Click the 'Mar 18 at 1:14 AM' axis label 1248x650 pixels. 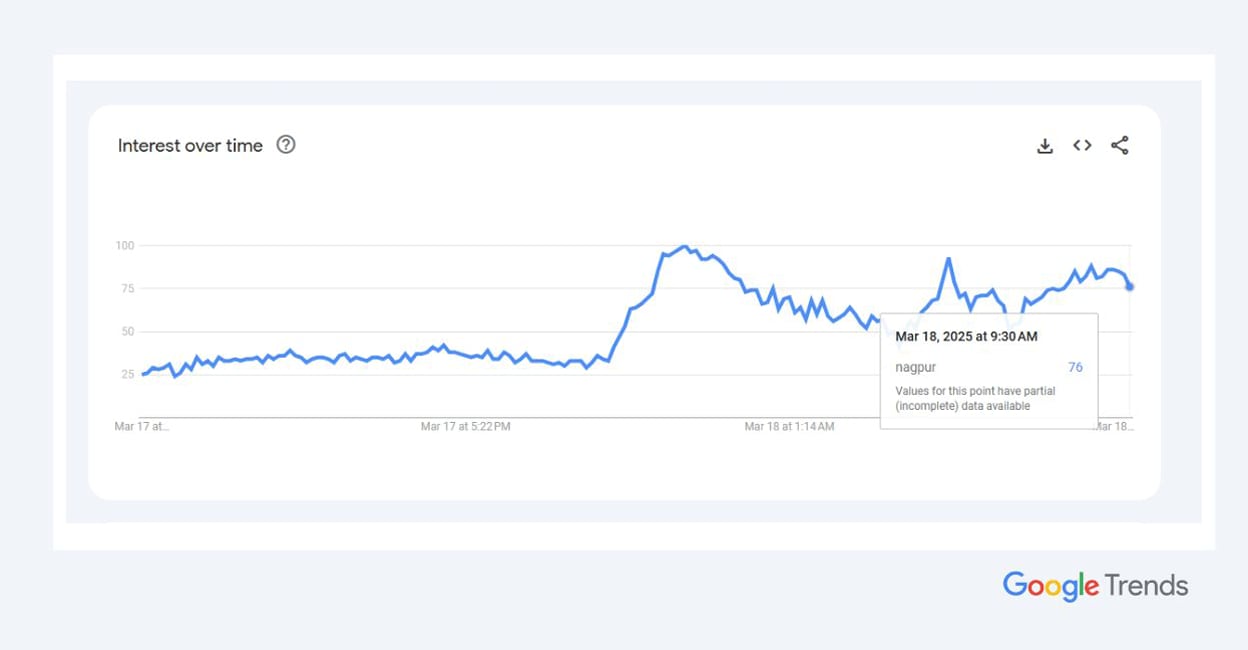[x=789, y=426]
